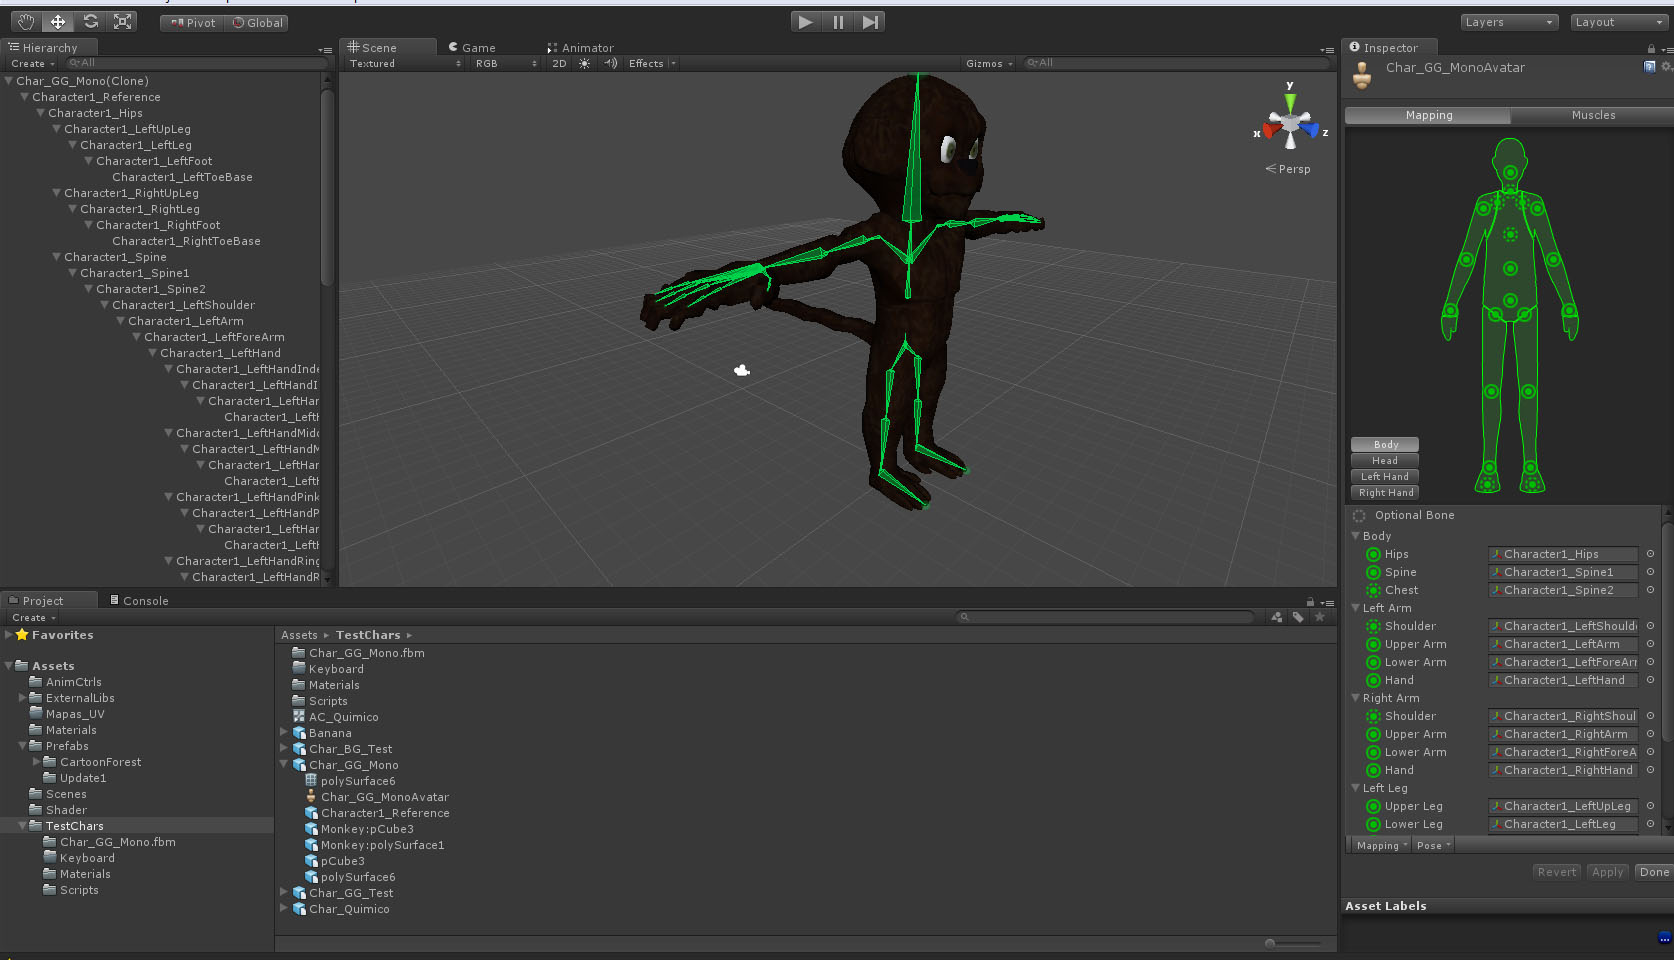Image resolution: width=1674 pixels, height=960 pixels.
Task: Click the Revert button
Action: 1556,872
